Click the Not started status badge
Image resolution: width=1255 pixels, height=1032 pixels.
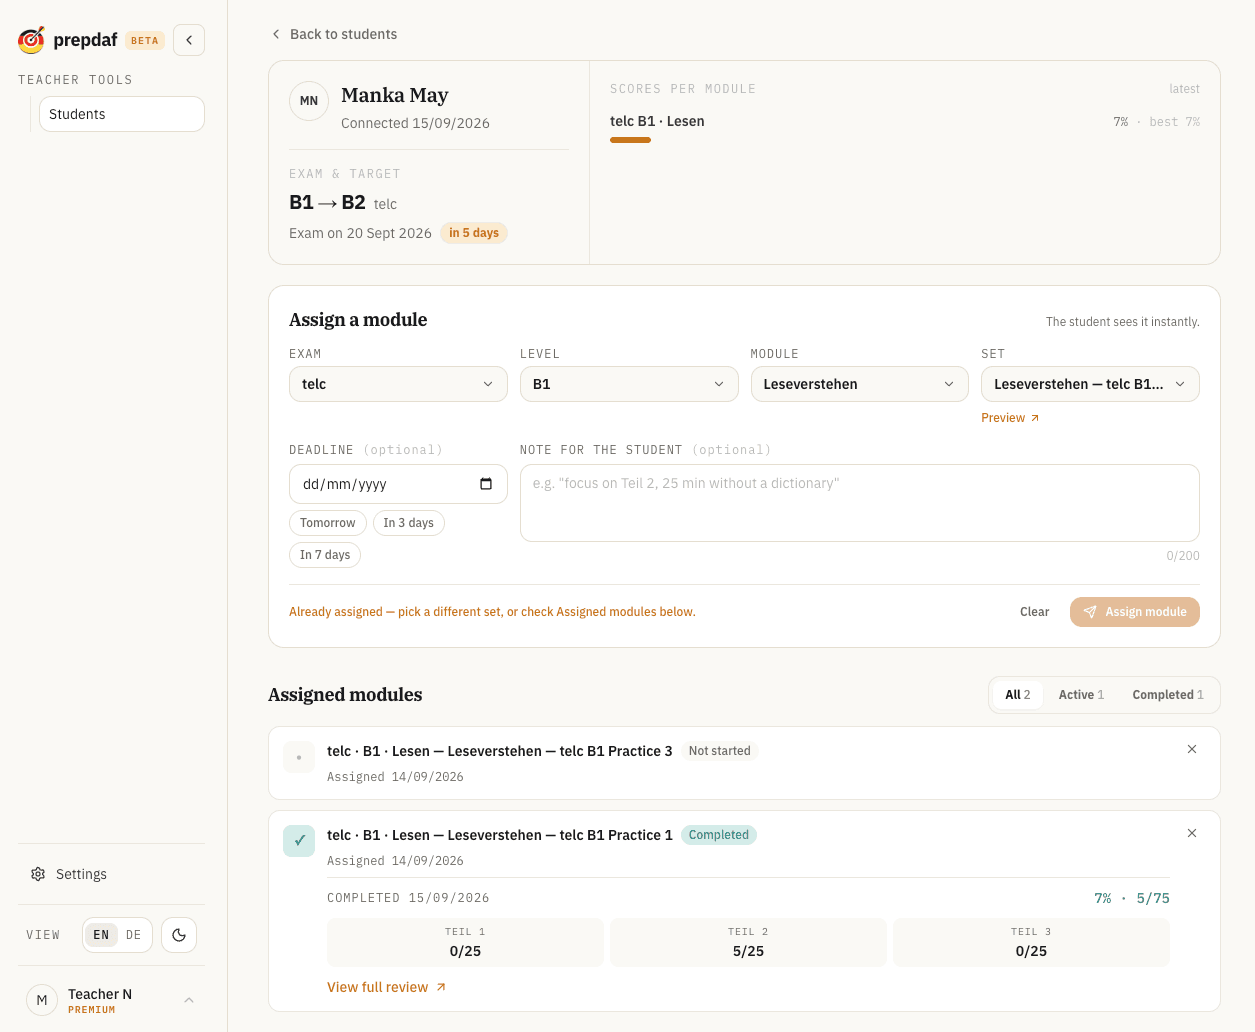pyautogui.click(x=719, y=751)
